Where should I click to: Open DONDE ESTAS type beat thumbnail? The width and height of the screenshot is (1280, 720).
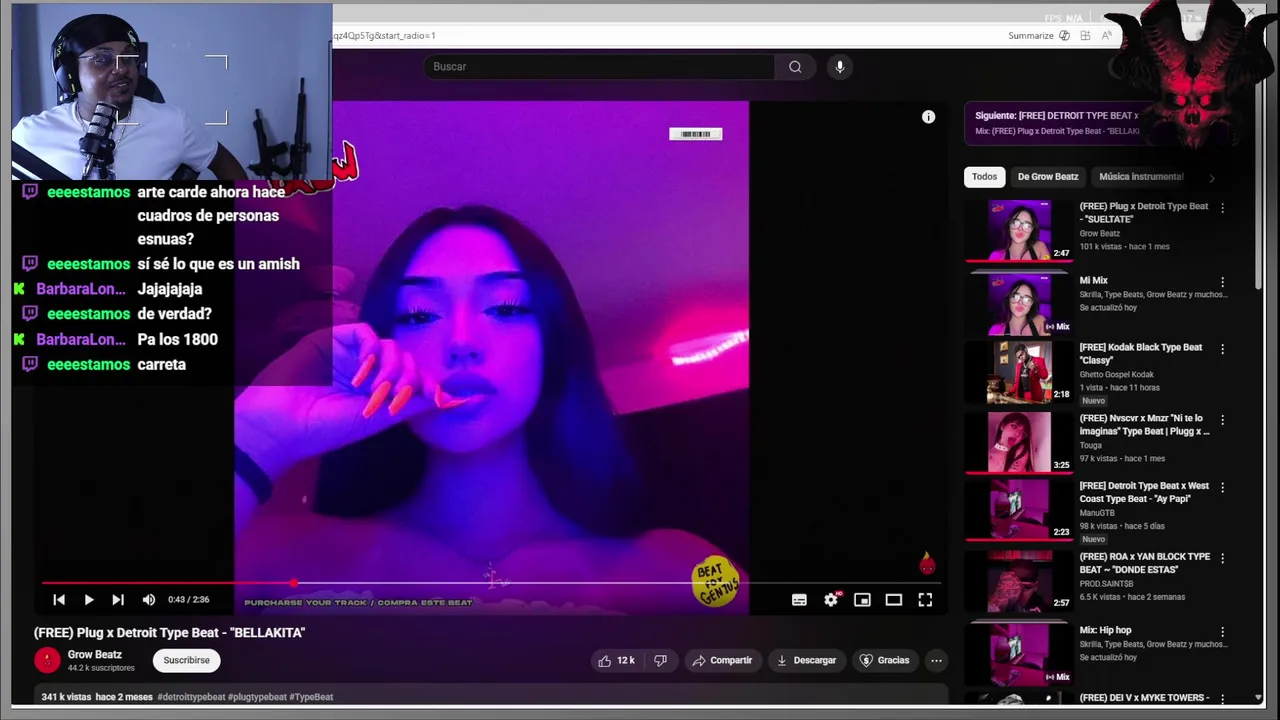[x=1019, y=581]
